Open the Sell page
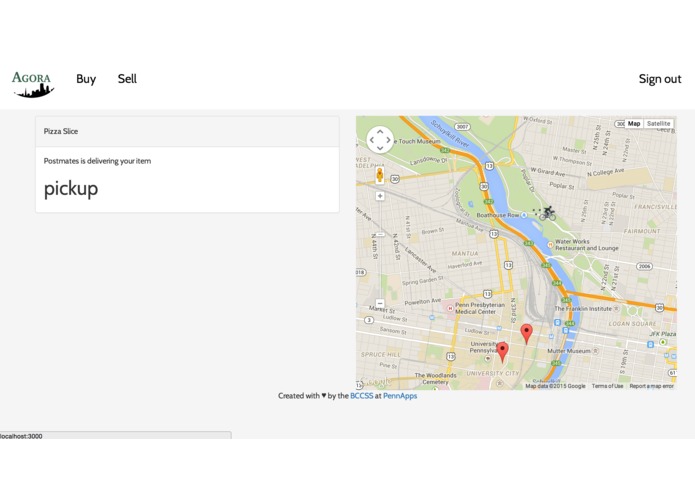This screenshot has height=494, width=695. pyautogui.click(x=127, y=79)
